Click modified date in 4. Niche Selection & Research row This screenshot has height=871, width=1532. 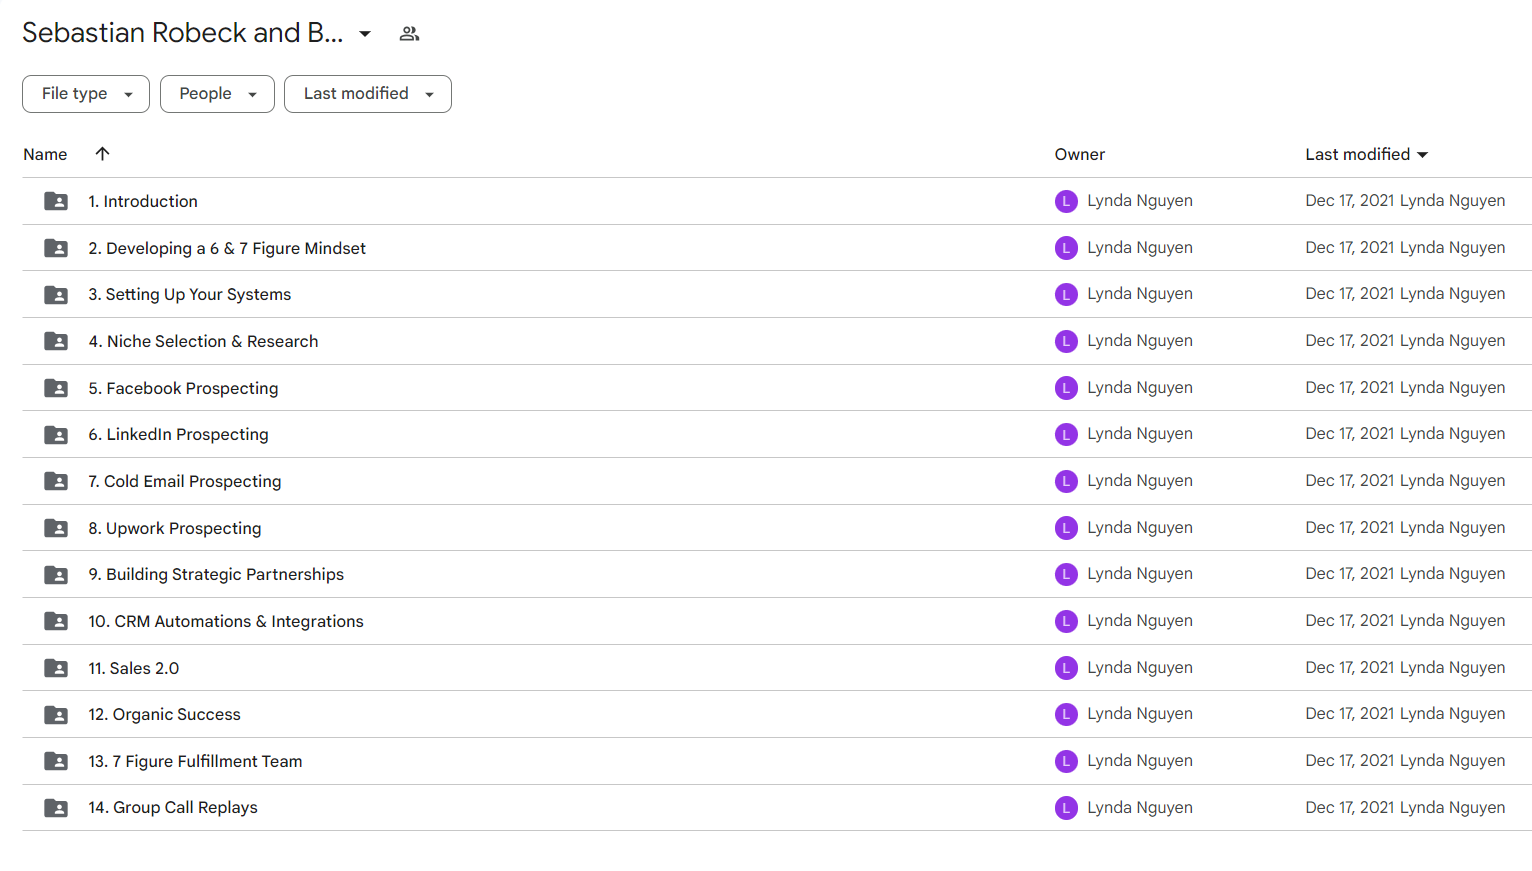click(1405, 341)
